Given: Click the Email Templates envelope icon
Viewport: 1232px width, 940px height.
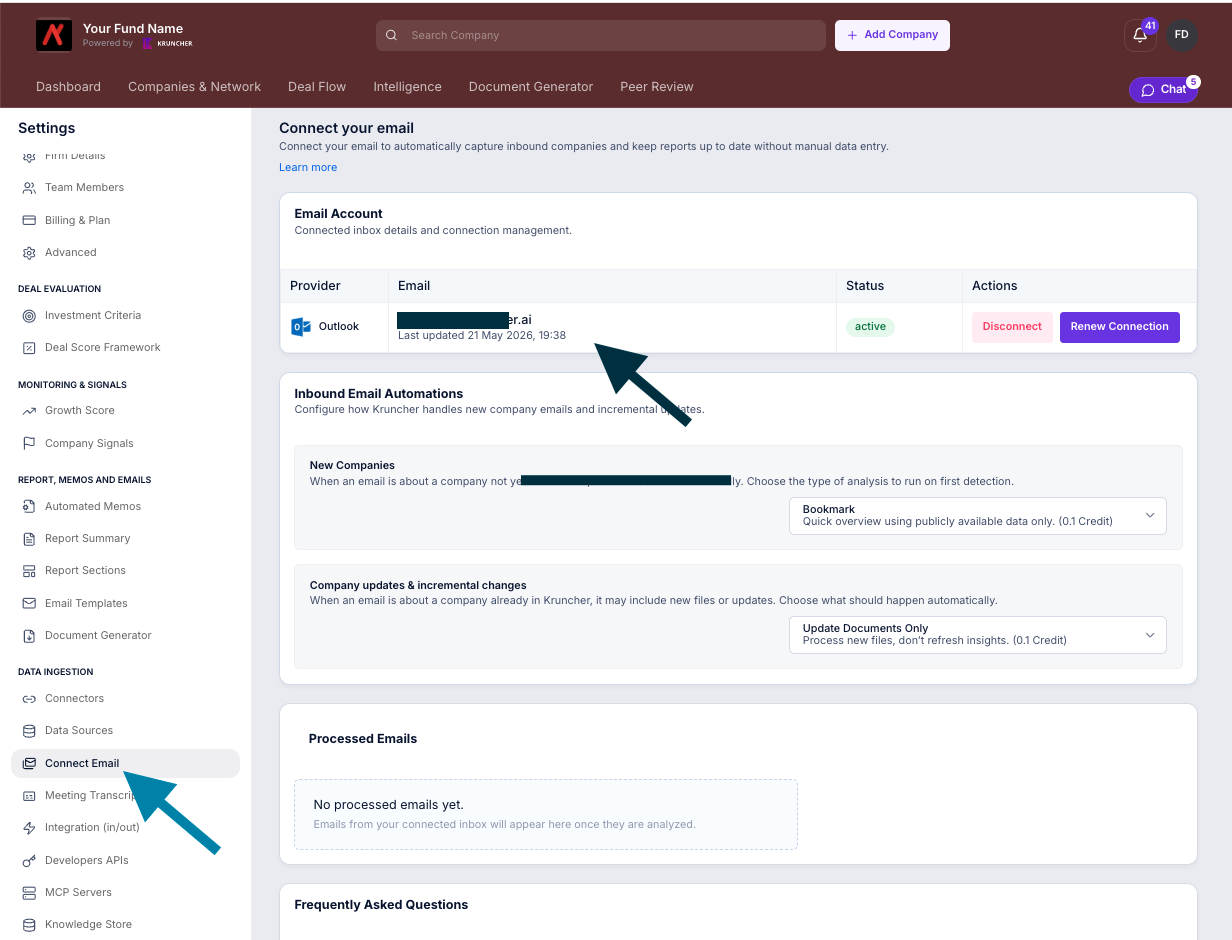Looking at the screenshot, I should (29, 603).
